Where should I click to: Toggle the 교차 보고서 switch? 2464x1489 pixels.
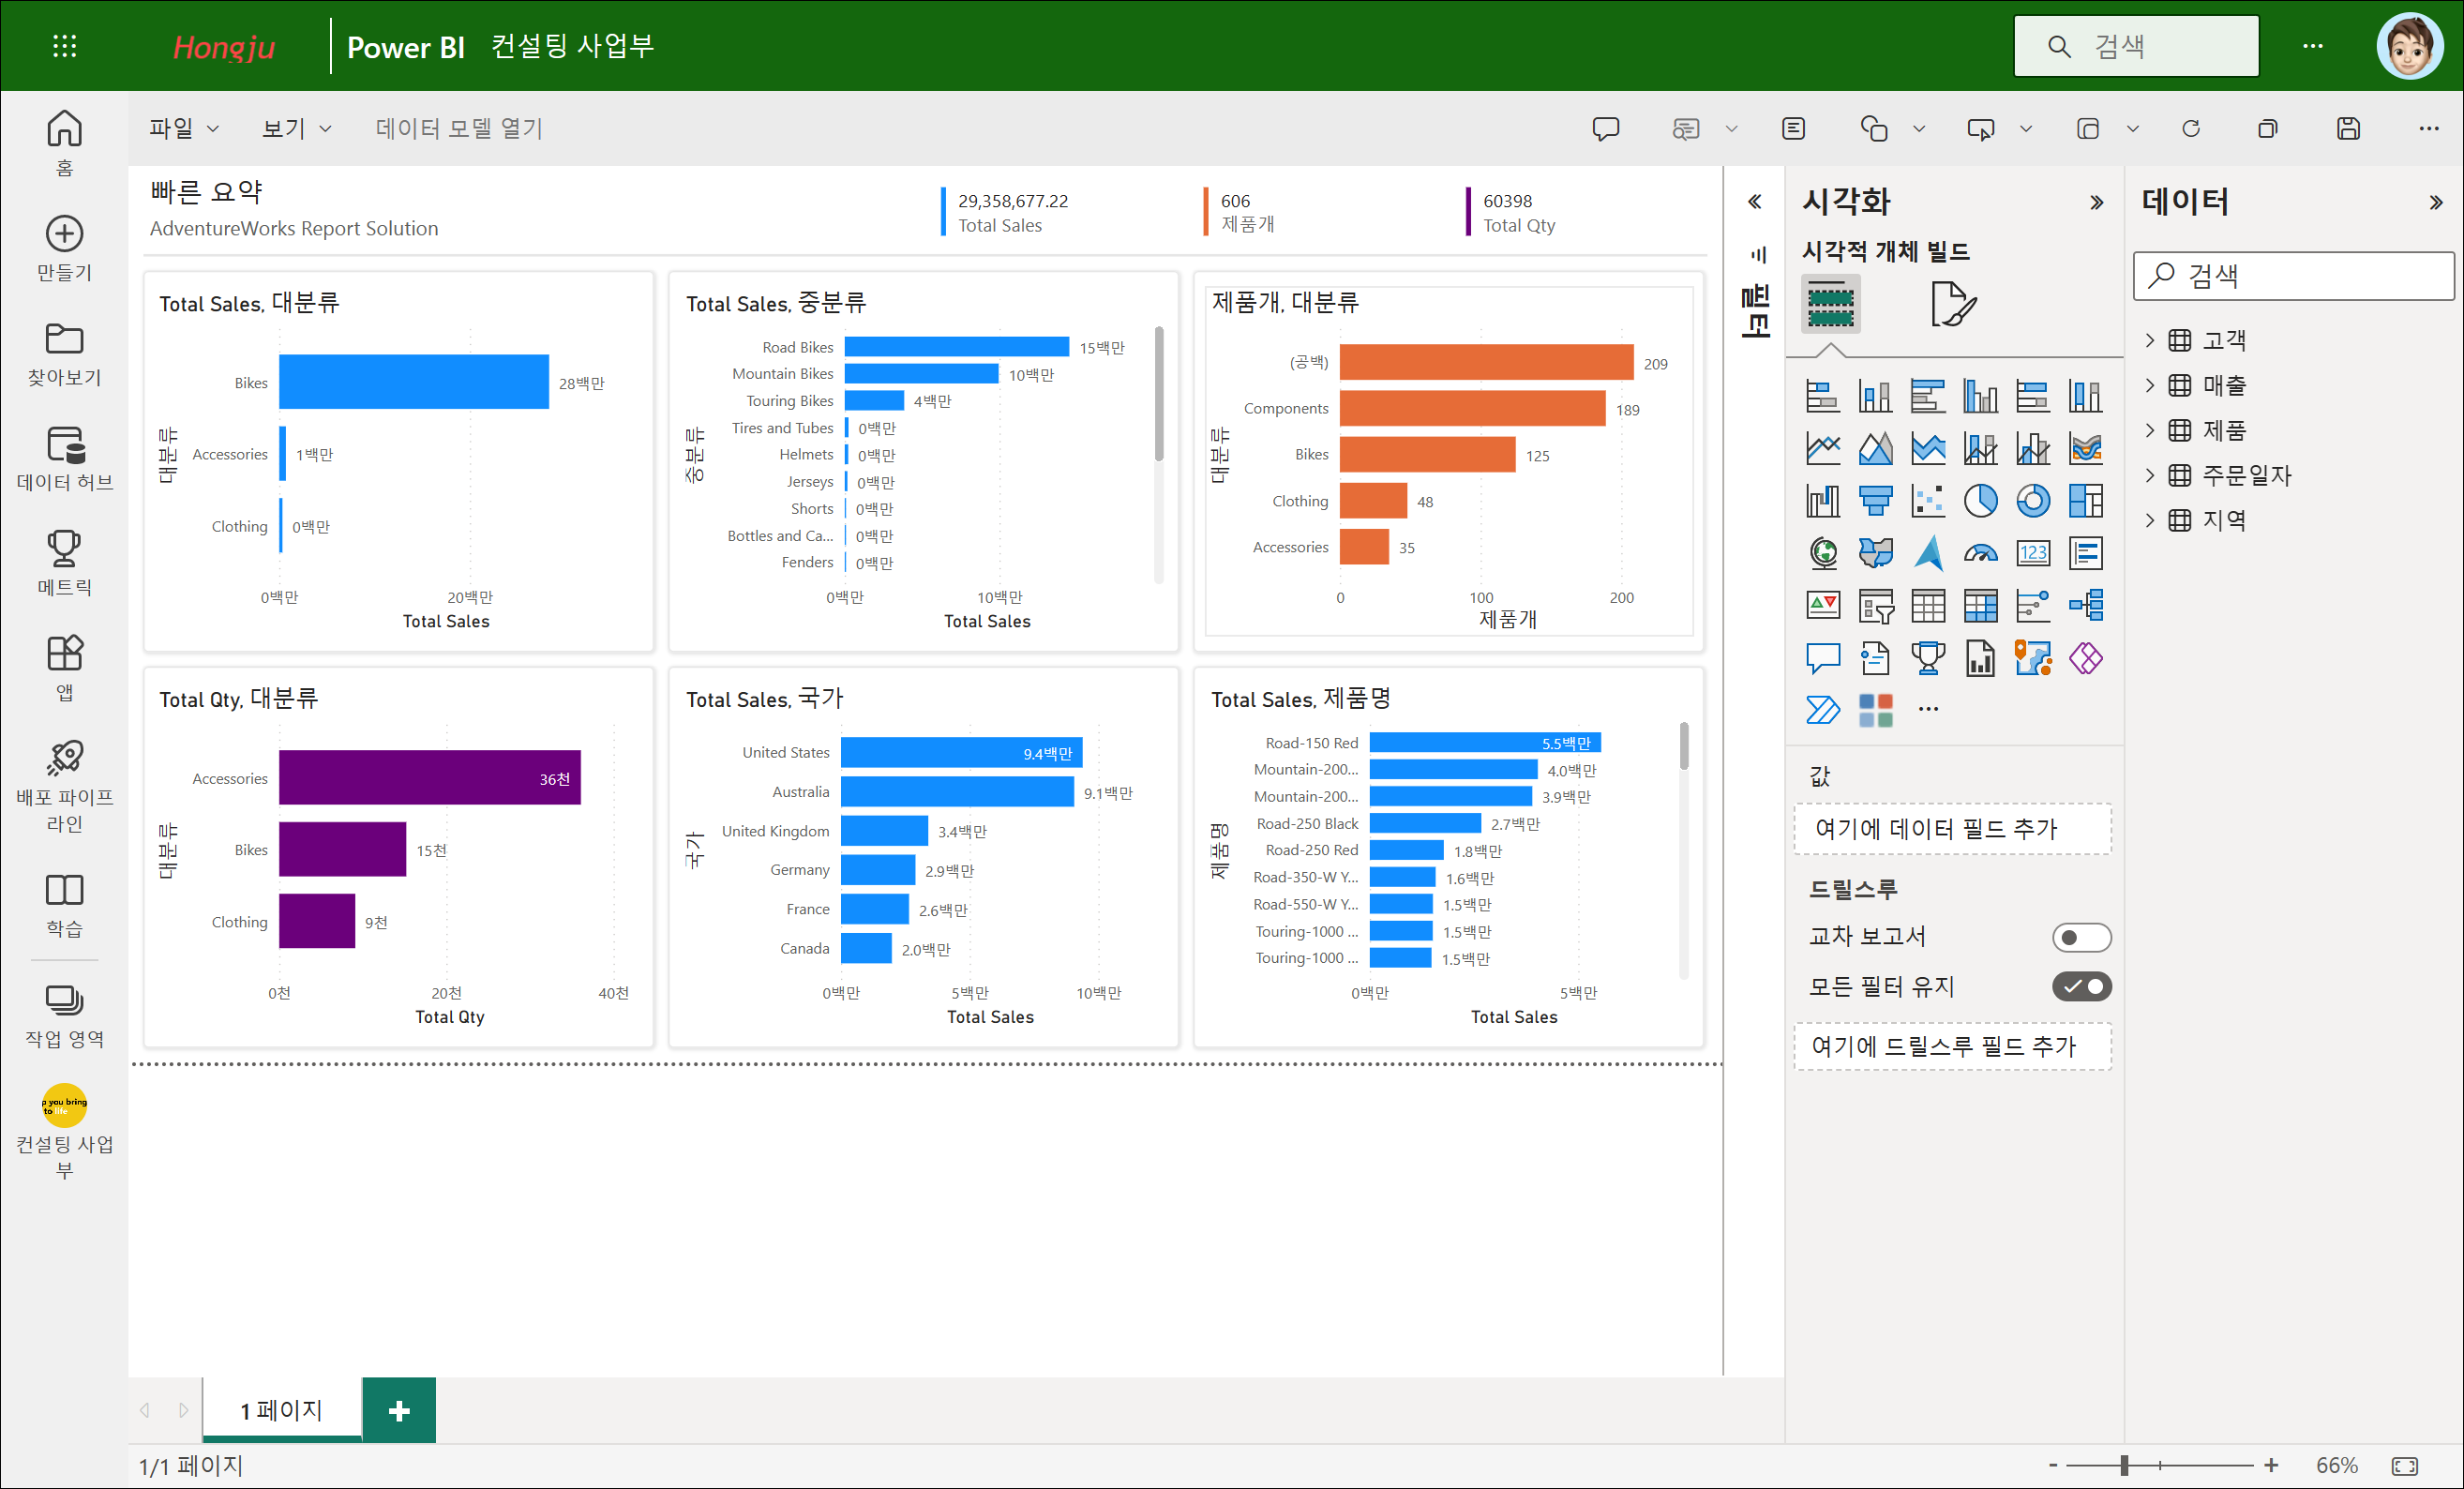(x=2081, y=937)
